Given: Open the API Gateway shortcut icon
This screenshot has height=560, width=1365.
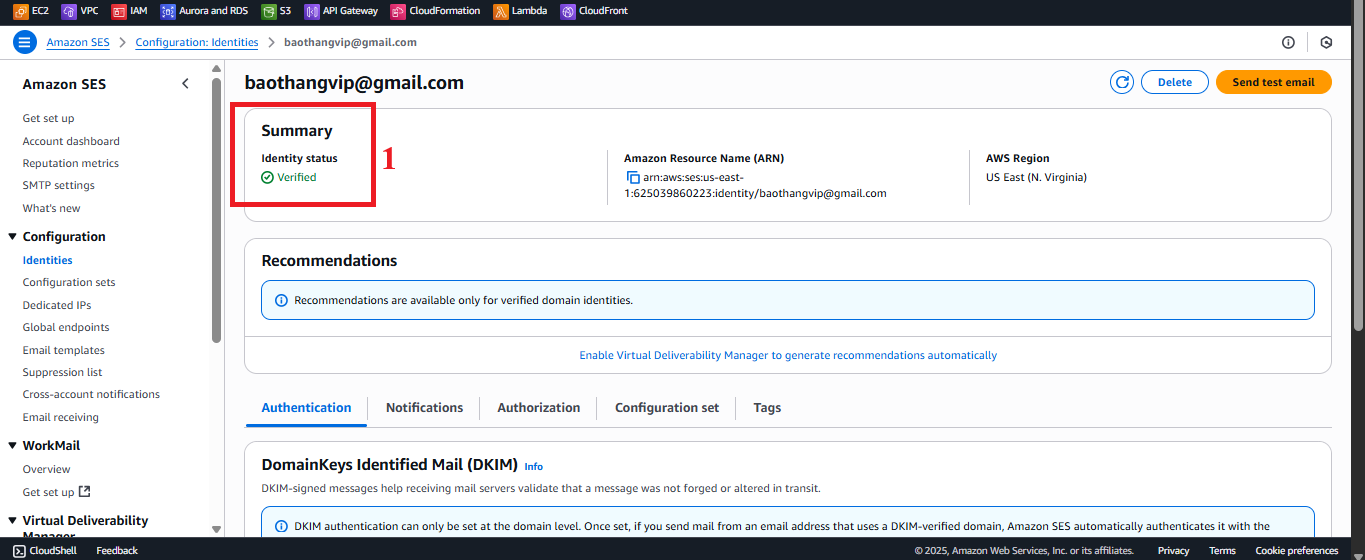Looking at the screenshot, I should click(x=311, y=11).
